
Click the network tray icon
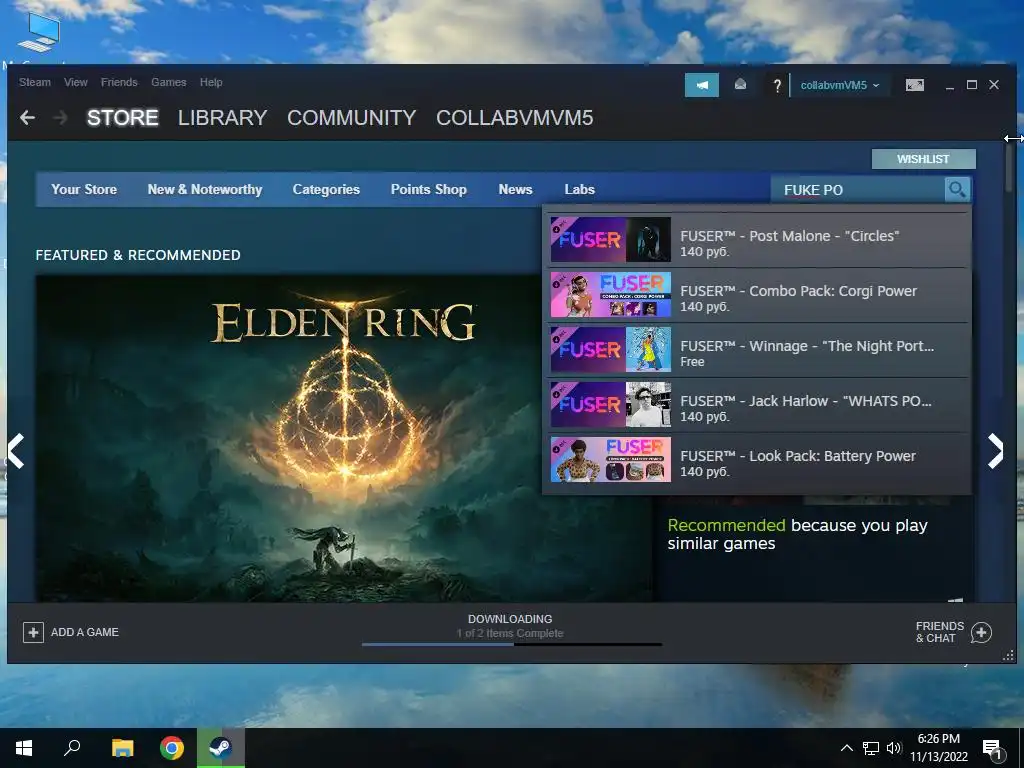point(871,748)
